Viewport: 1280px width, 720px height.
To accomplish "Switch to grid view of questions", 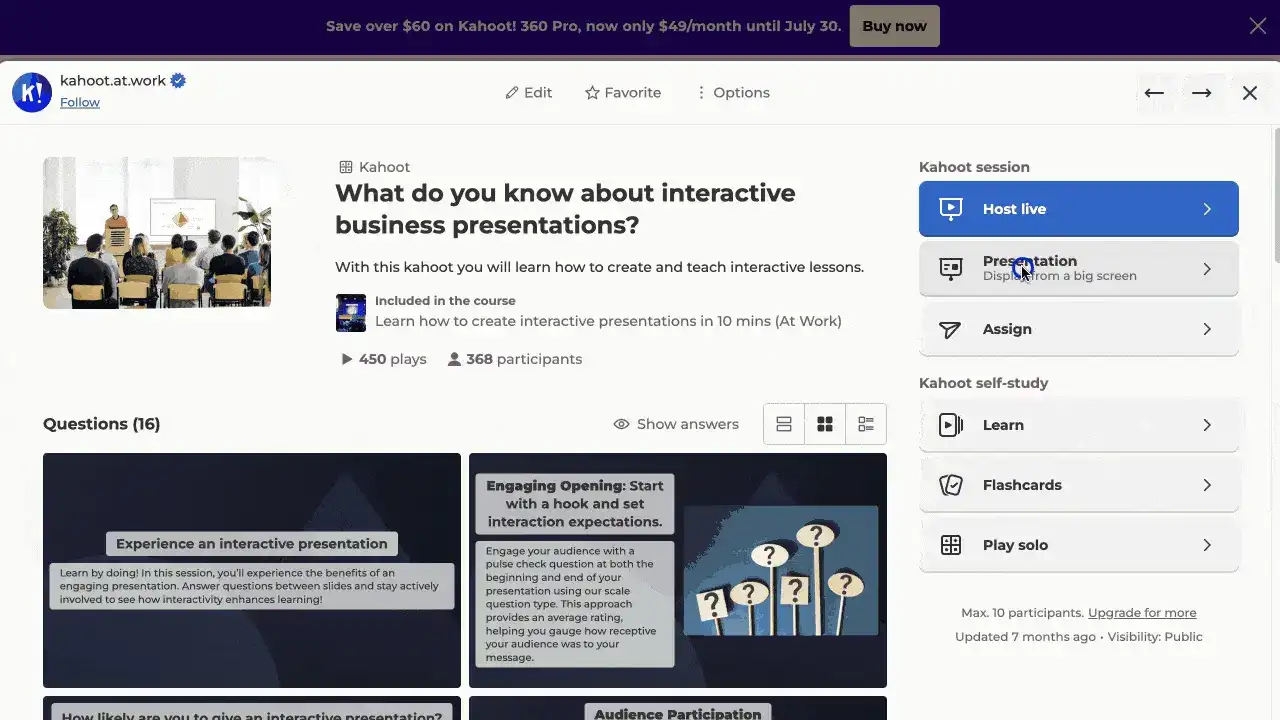I will [825, 424].
